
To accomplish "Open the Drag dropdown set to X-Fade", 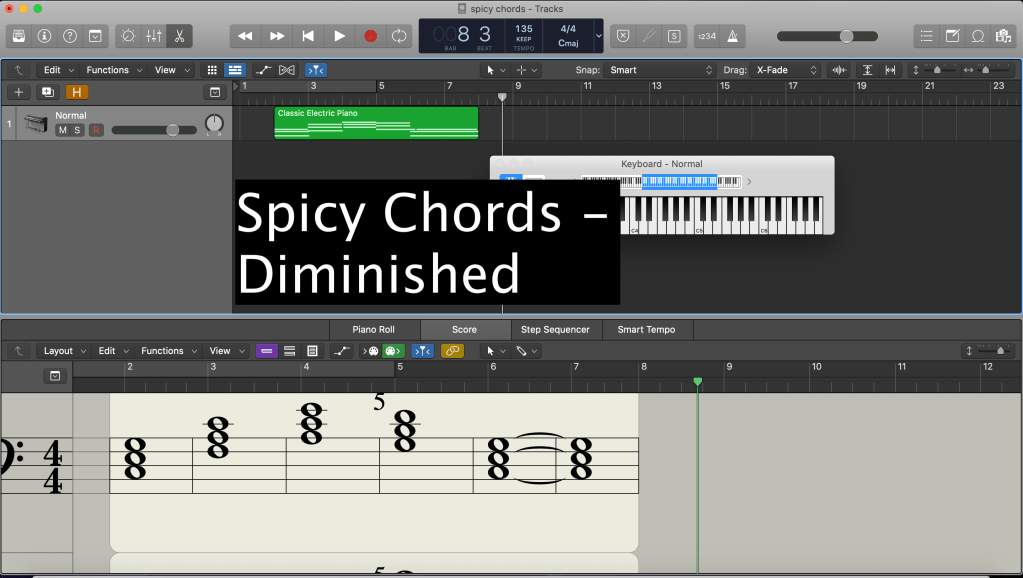I will 787,70.
